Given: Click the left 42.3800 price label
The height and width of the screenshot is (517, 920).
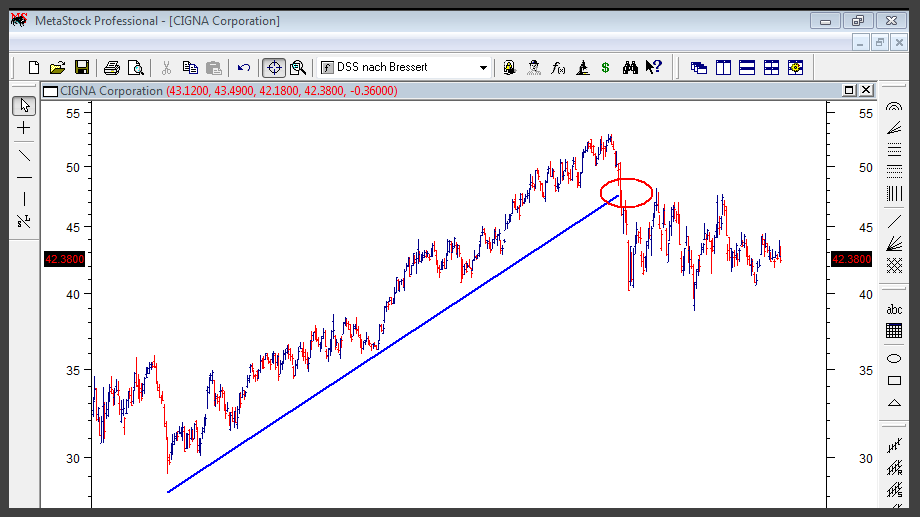Looking at the screenshot, I should coord(65,259).
